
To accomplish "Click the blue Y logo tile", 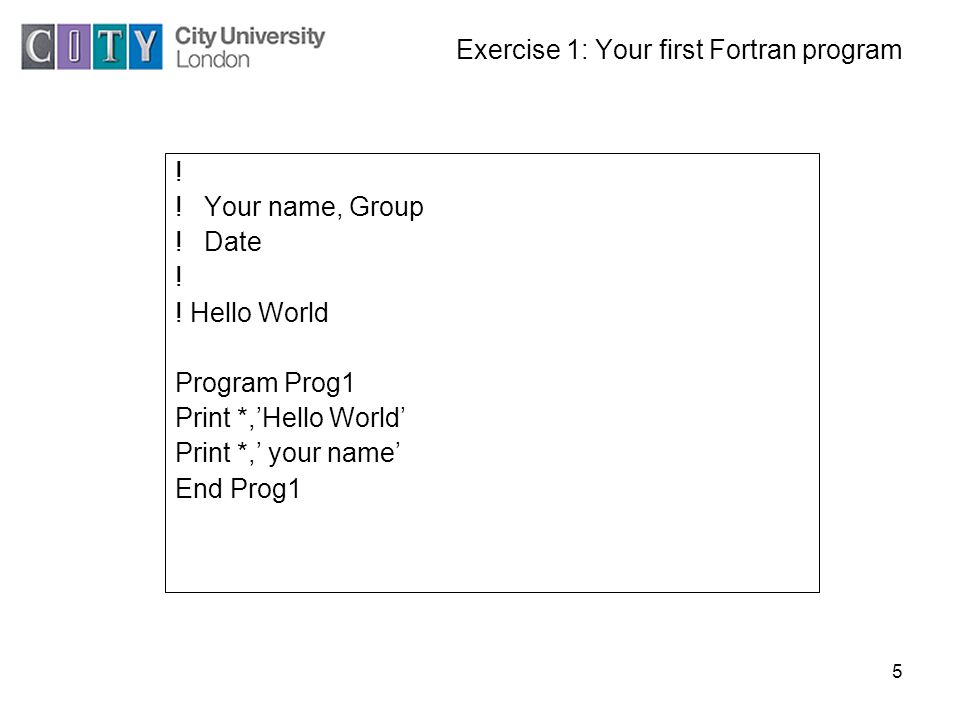I will (146, 47).
